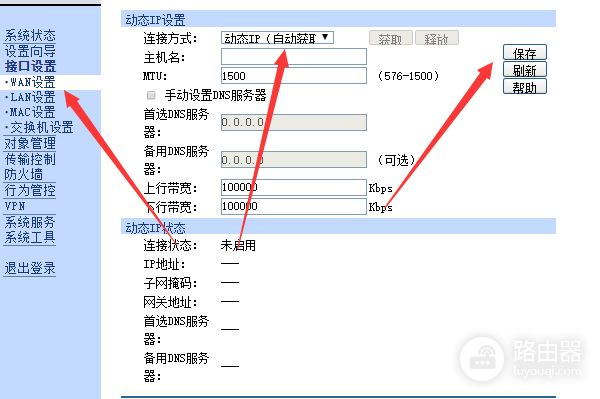Click the 首选DNS服务器 input field
600x399 pixels.
pyautogui.click(x=293, y=122)
